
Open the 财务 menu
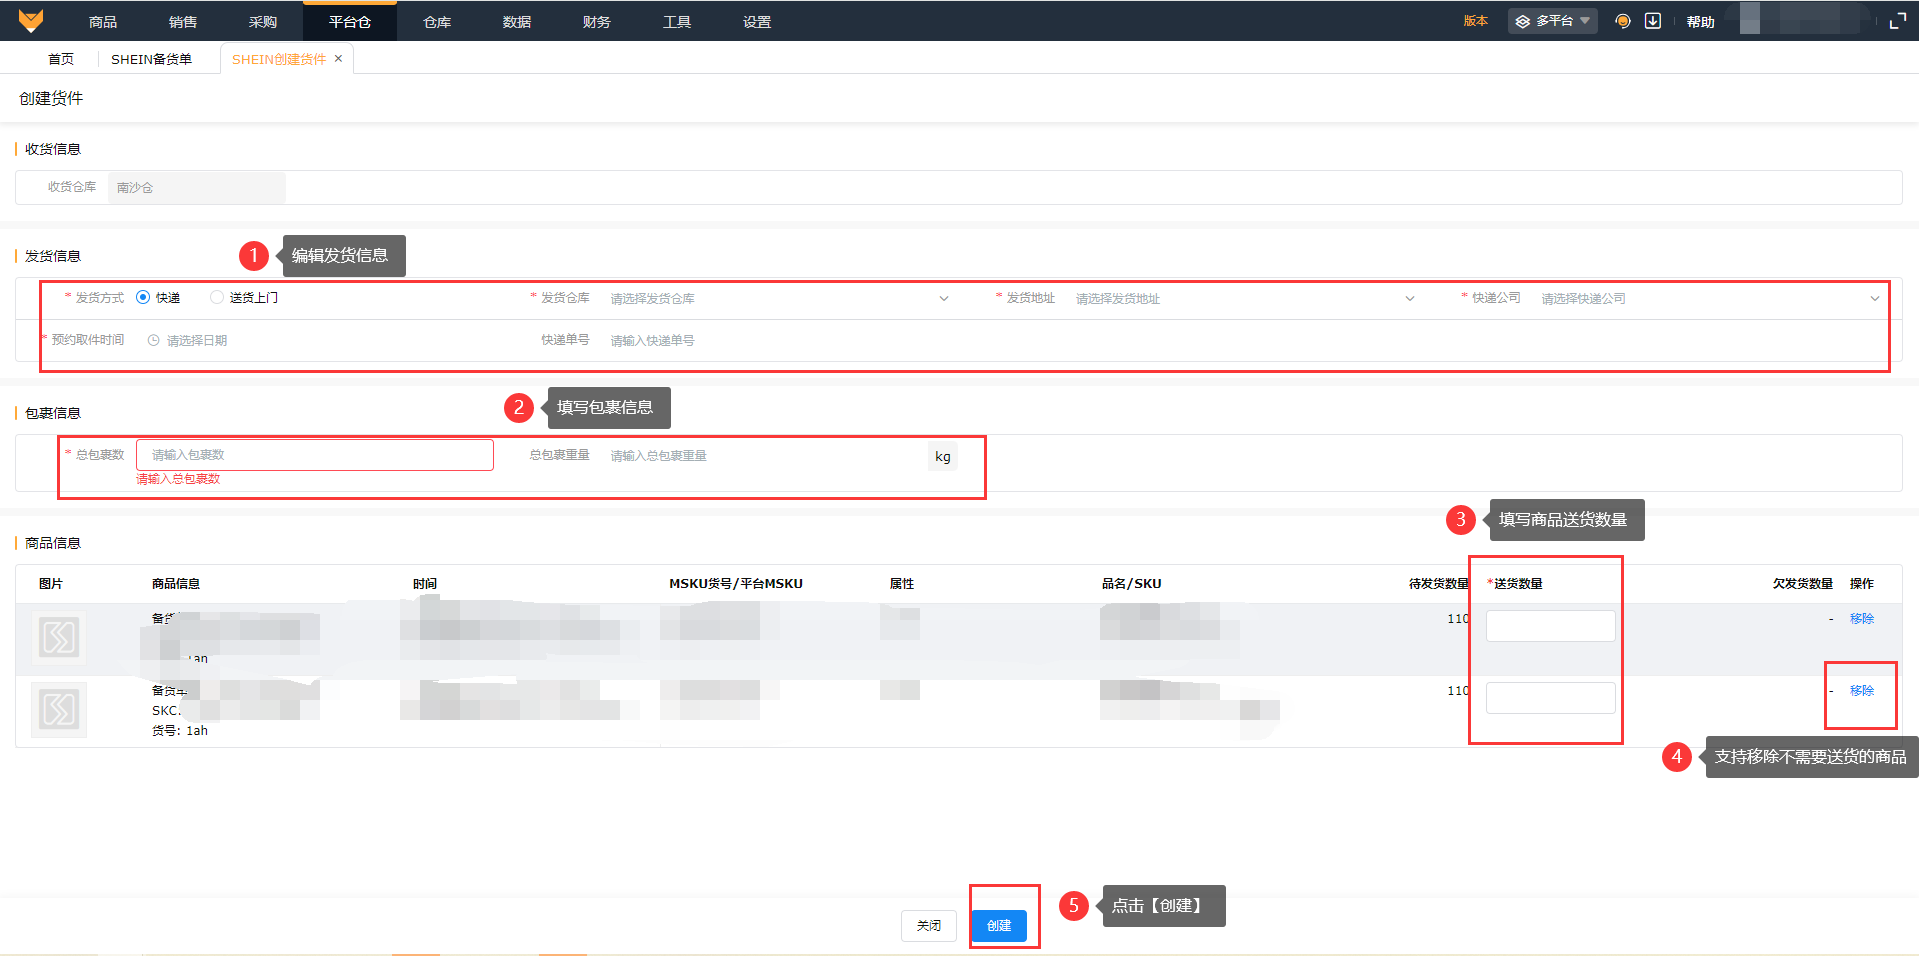[597, 22]
